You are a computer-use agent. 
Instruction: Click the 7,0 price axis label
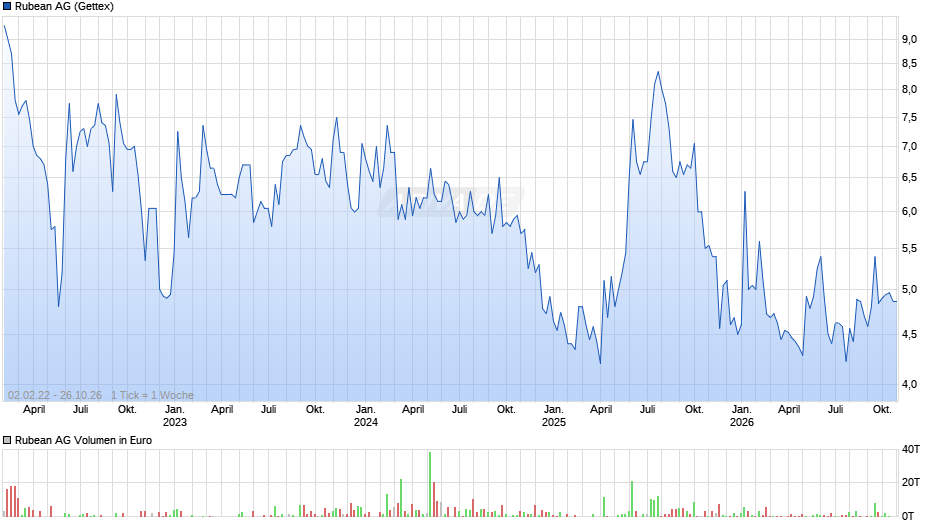coord(909,146)
